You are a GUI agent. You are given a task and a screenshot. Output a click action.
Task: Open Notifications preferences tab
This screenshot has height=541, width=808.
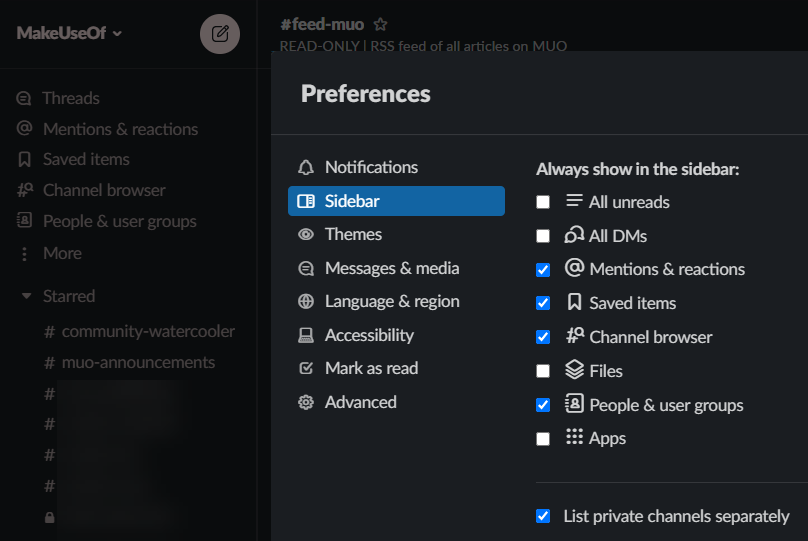(x=371, y=167)
